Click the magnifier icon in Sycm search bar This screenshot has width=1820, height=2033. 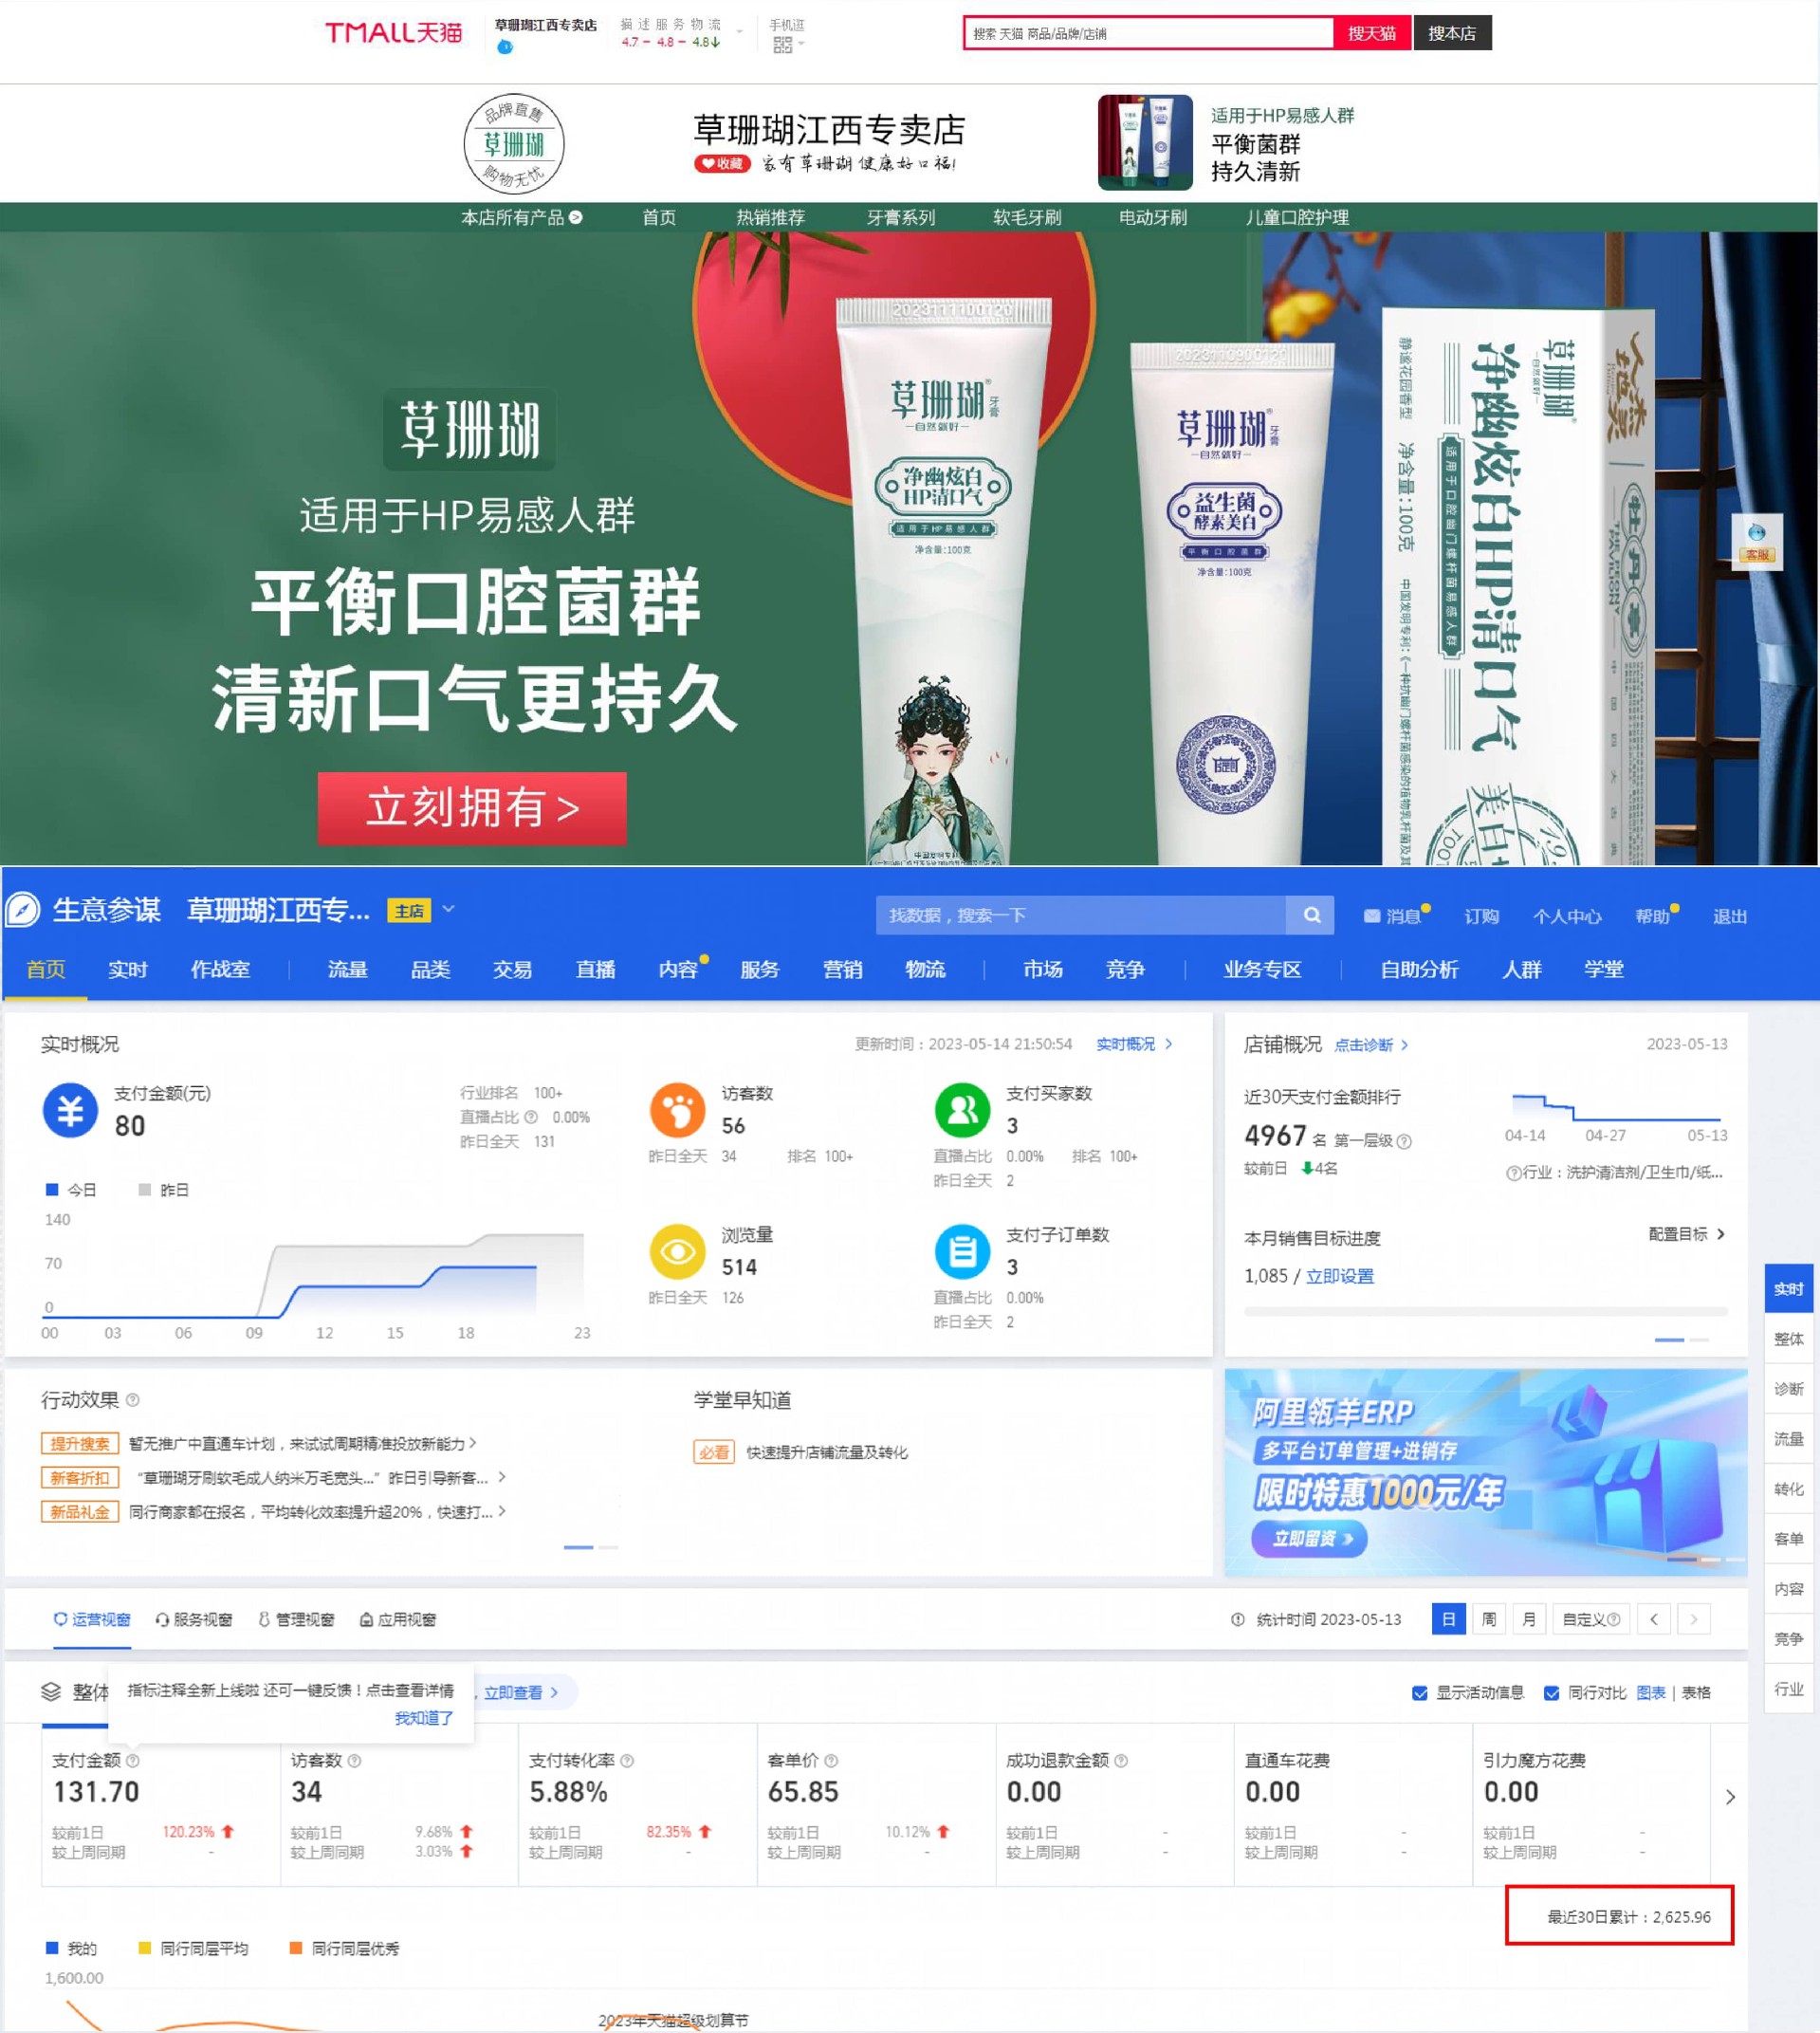click(1311, 914)
